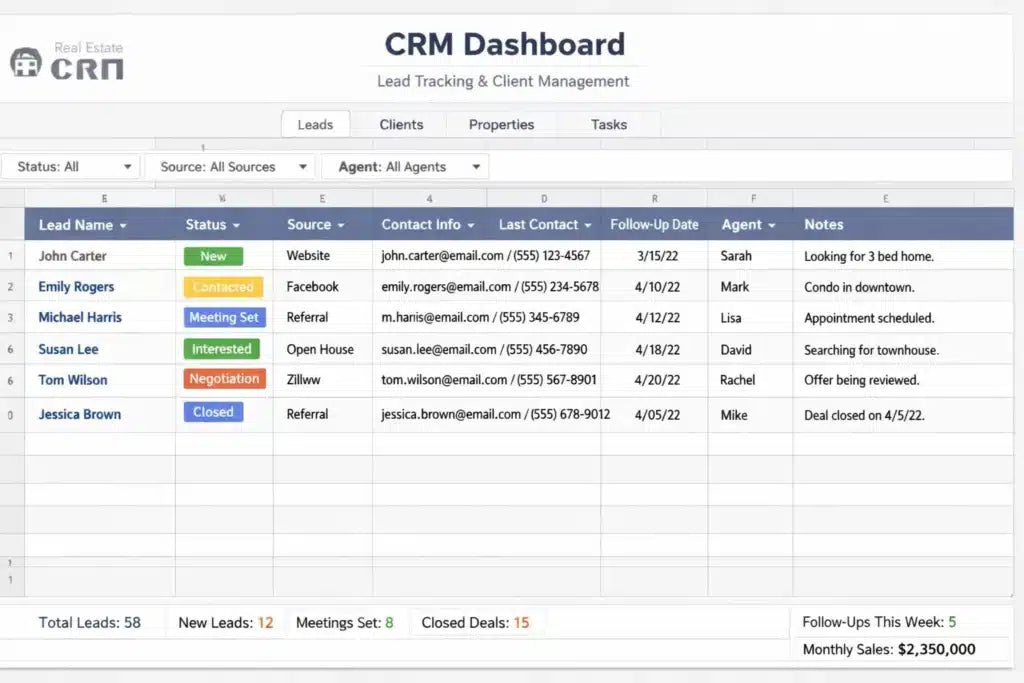Click the orange Negotiation status badge
This screenshot has width=1024, height=683.
225,379
